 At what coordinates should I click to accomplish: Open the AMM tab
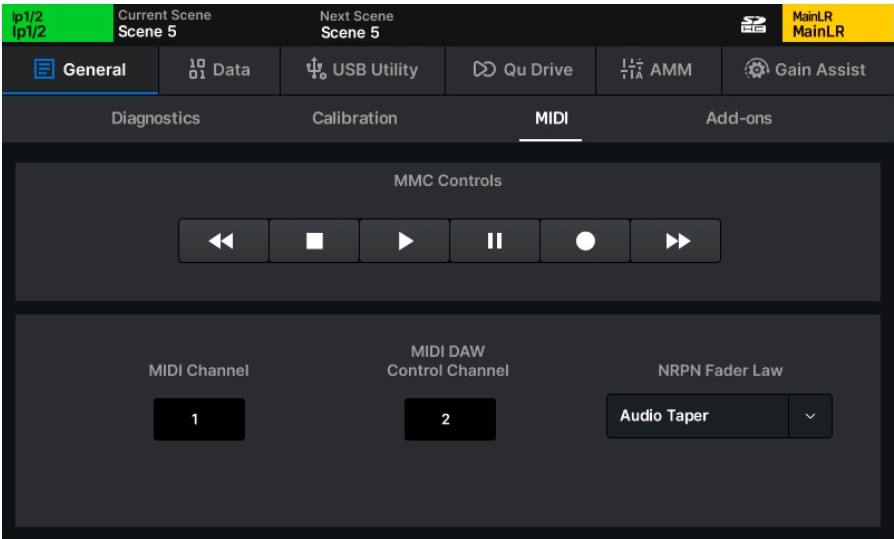(x=659, y=70)
